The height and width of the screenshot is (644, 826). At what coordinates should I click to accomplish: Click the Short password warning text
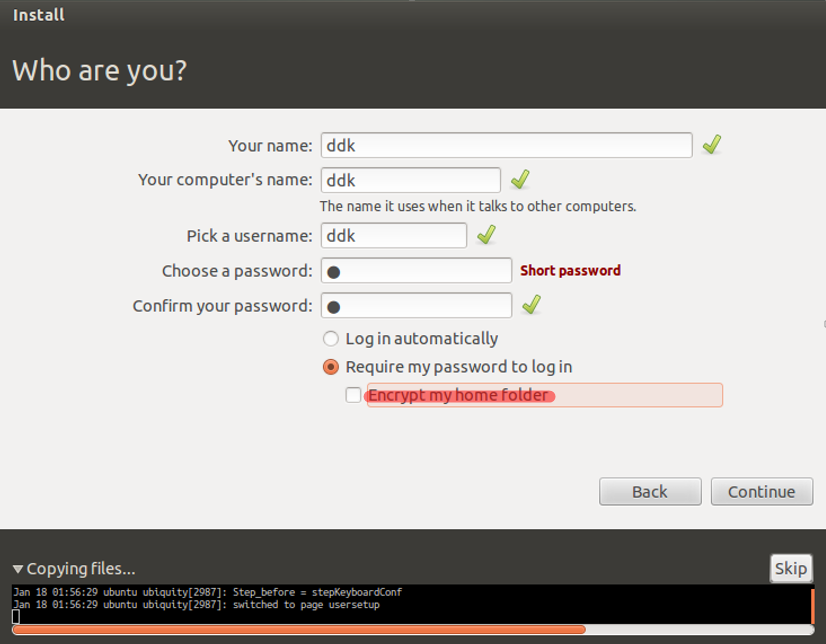(x=570, y=271)
